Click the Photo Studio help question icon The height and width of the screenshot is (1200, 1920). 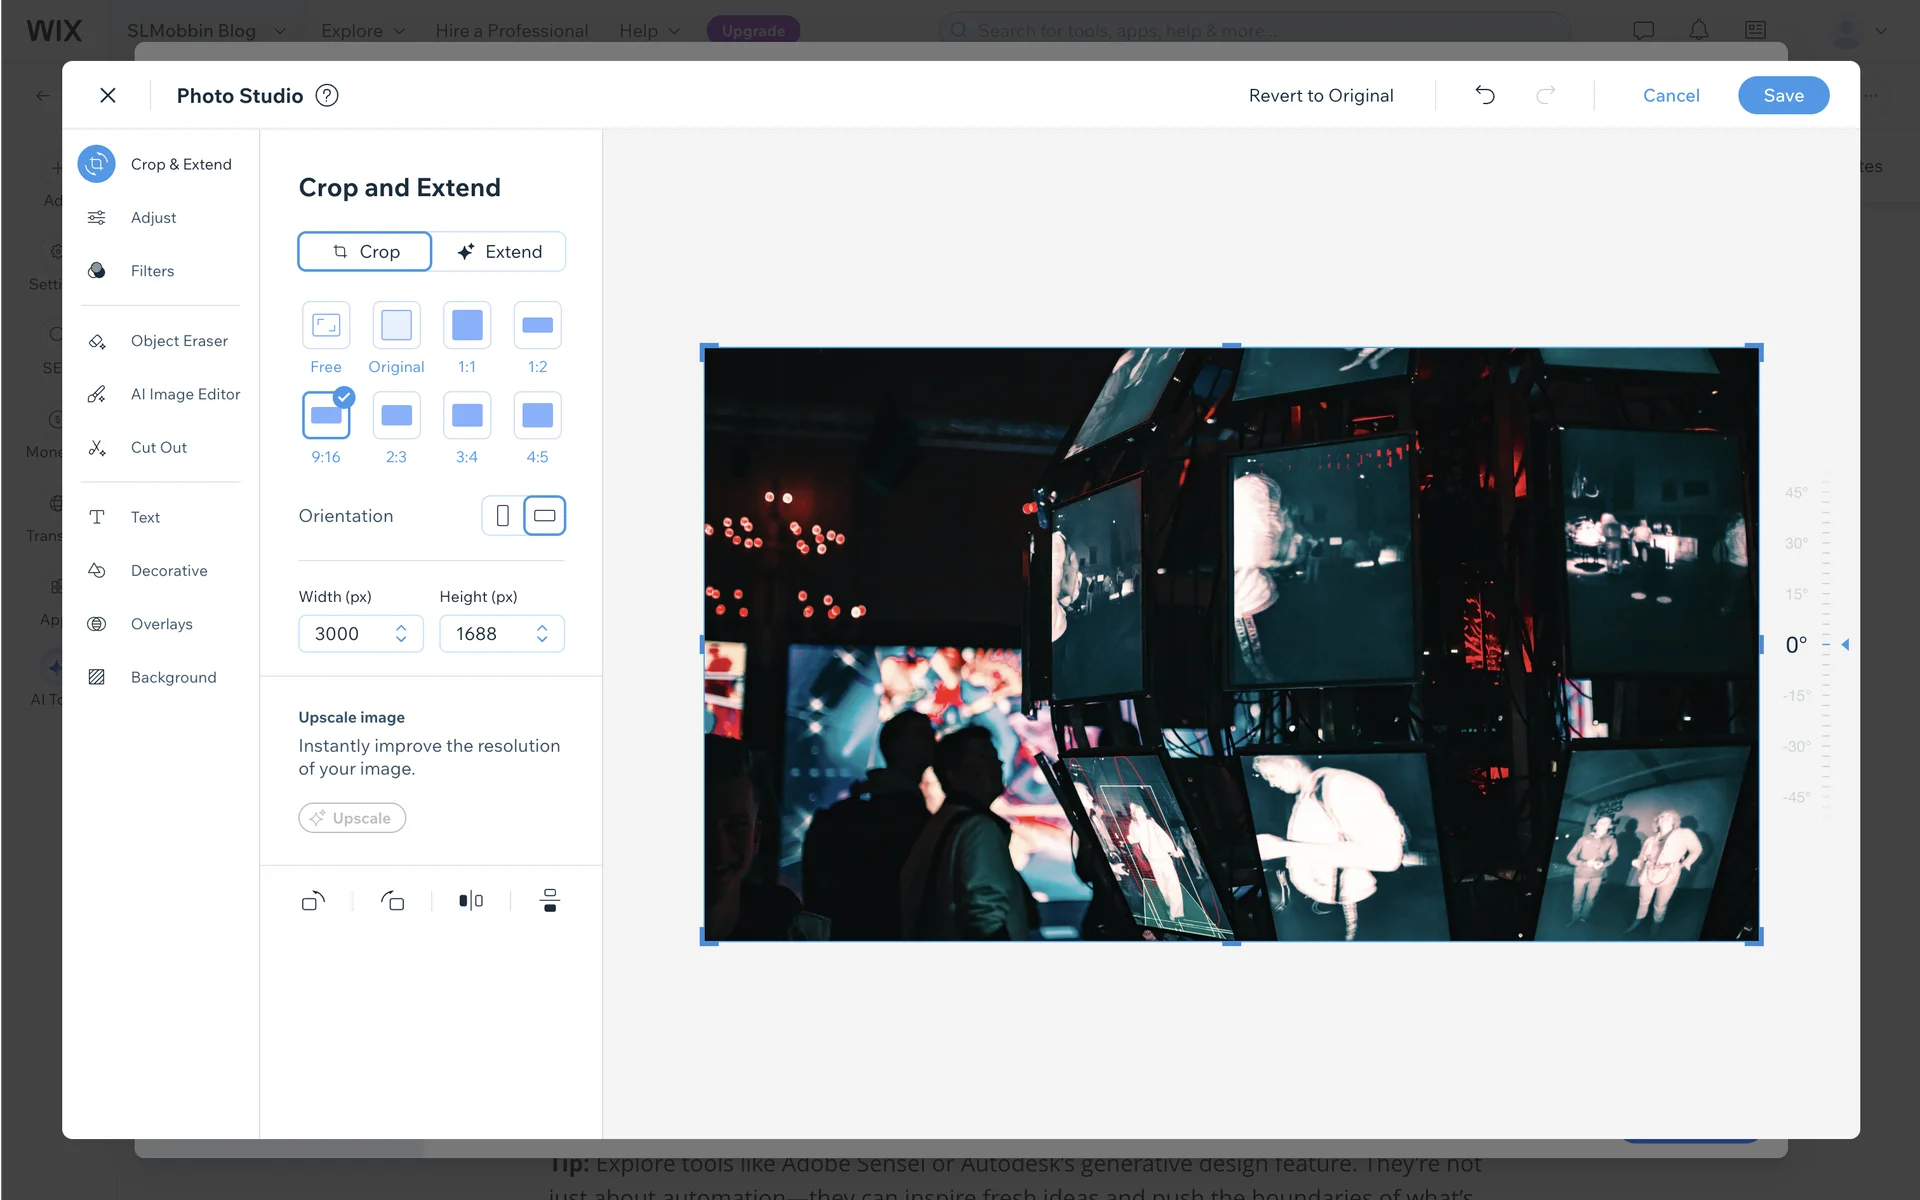327,95
